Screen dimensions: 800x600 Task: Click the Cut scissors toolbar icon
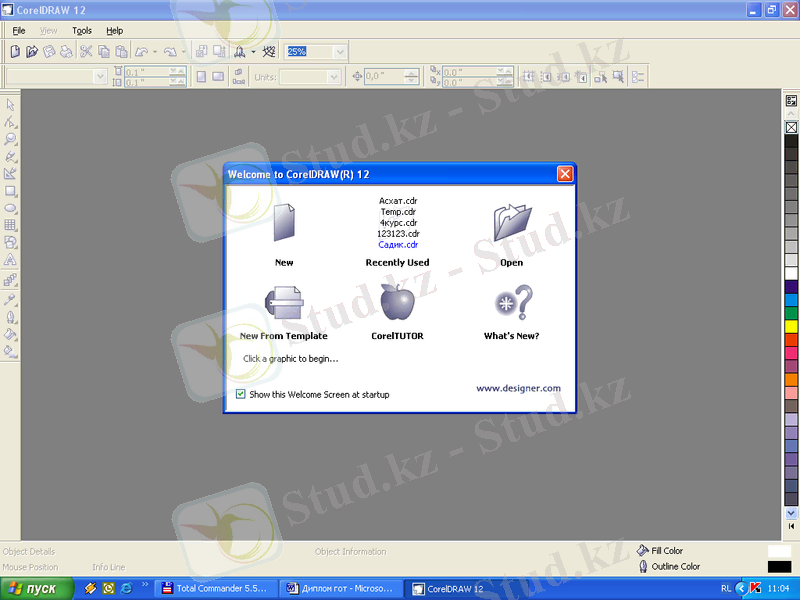tap(86, 51)
